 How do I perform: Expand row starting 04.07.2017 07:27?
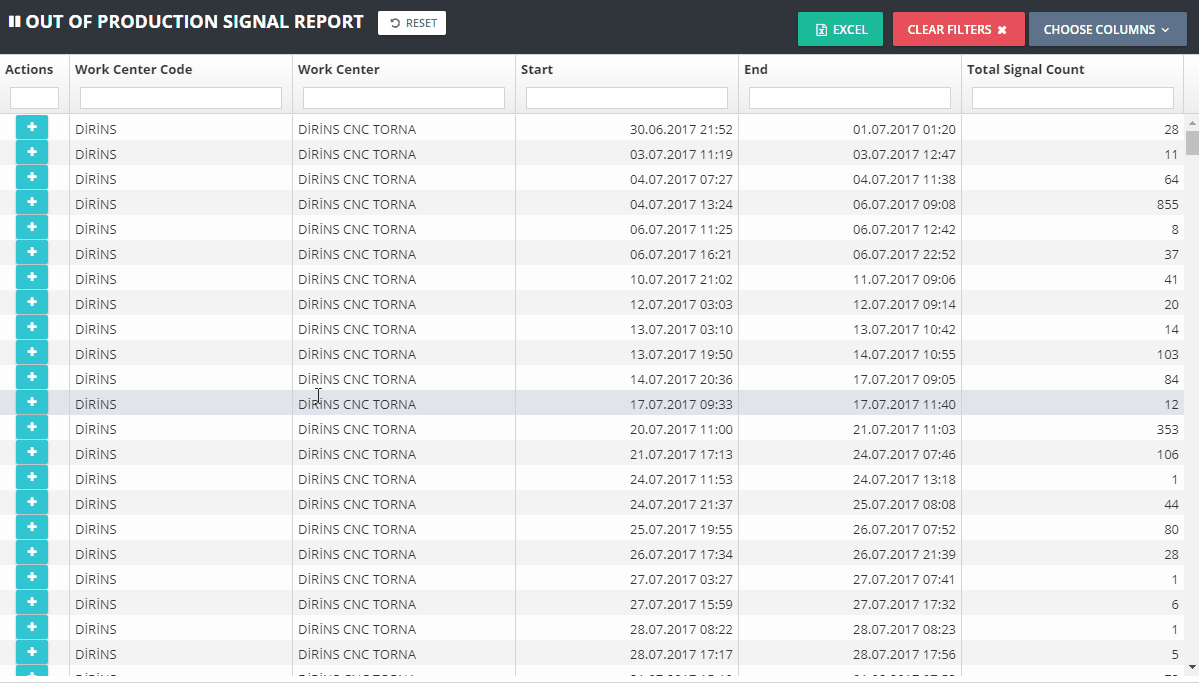(32, 177)
